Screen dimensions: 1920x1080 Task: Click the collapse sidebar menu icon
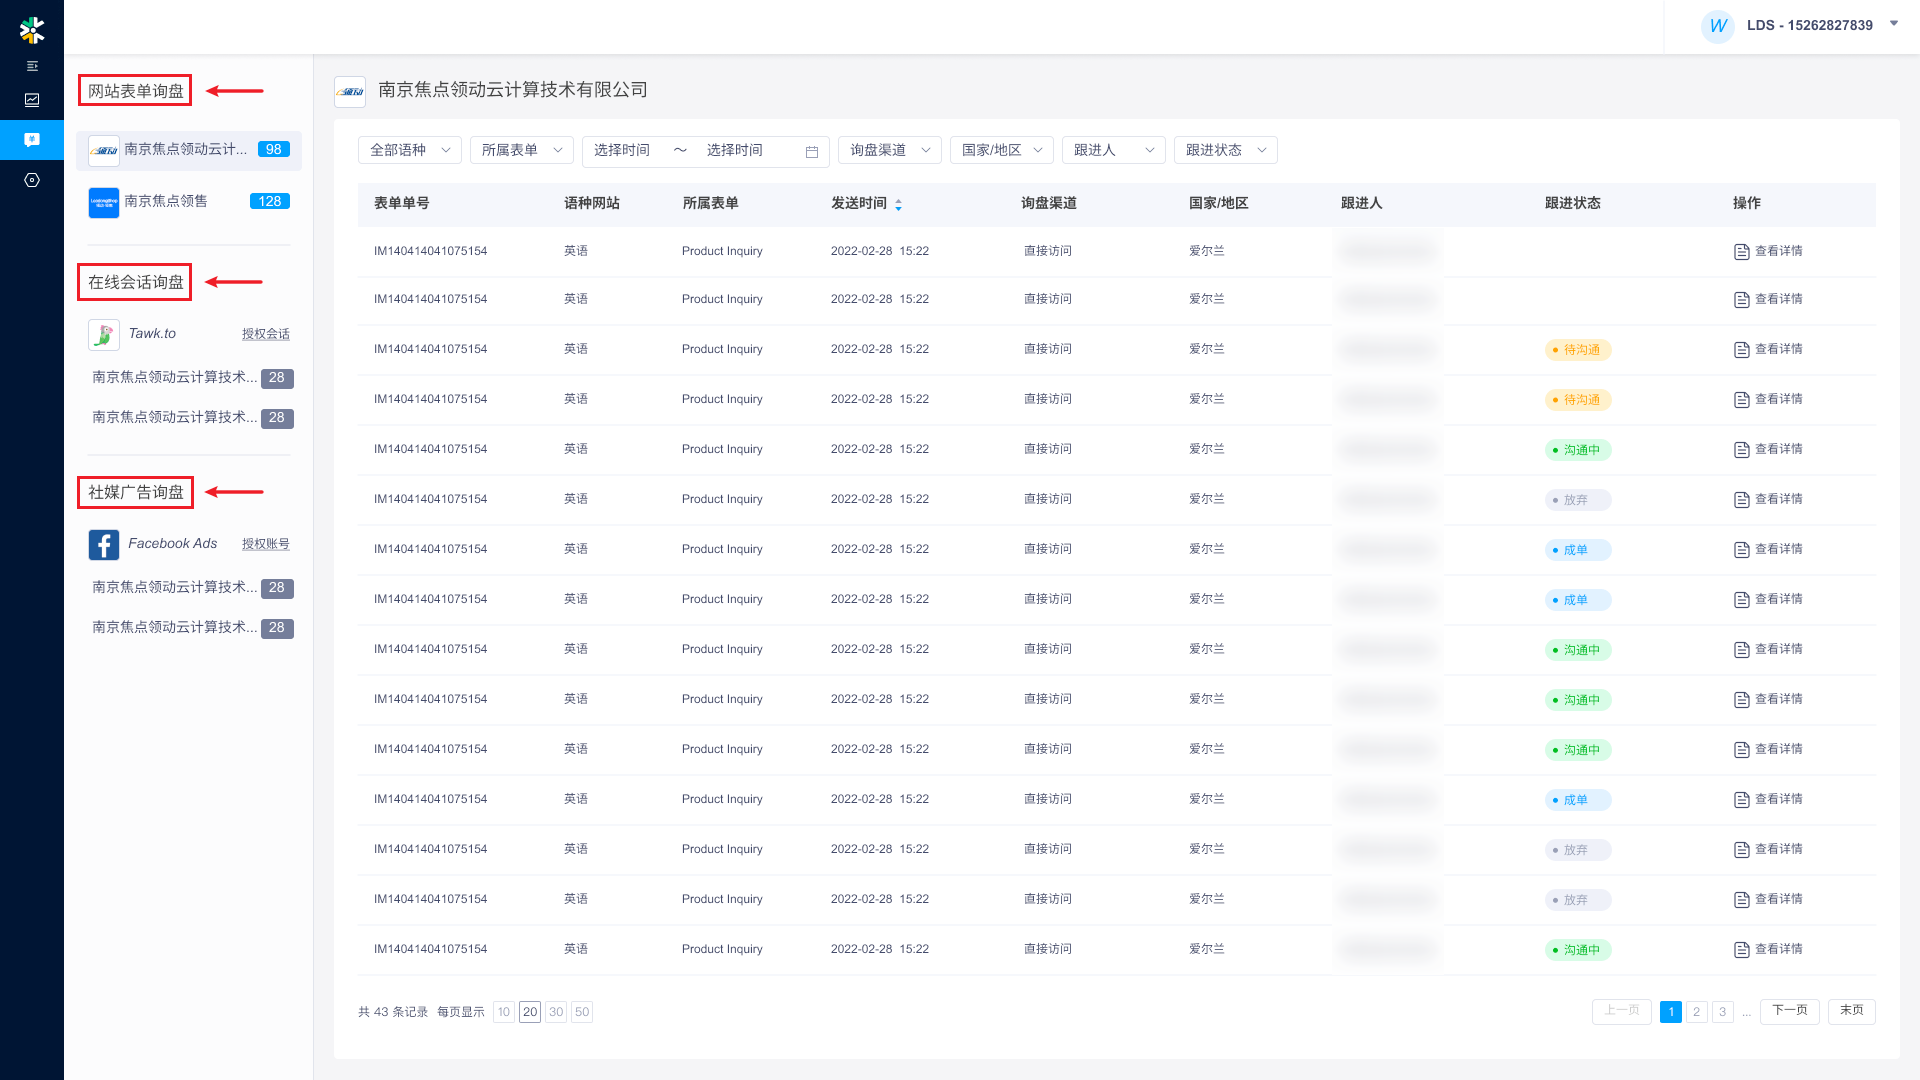pyautogui.click(x=32, y=66)
